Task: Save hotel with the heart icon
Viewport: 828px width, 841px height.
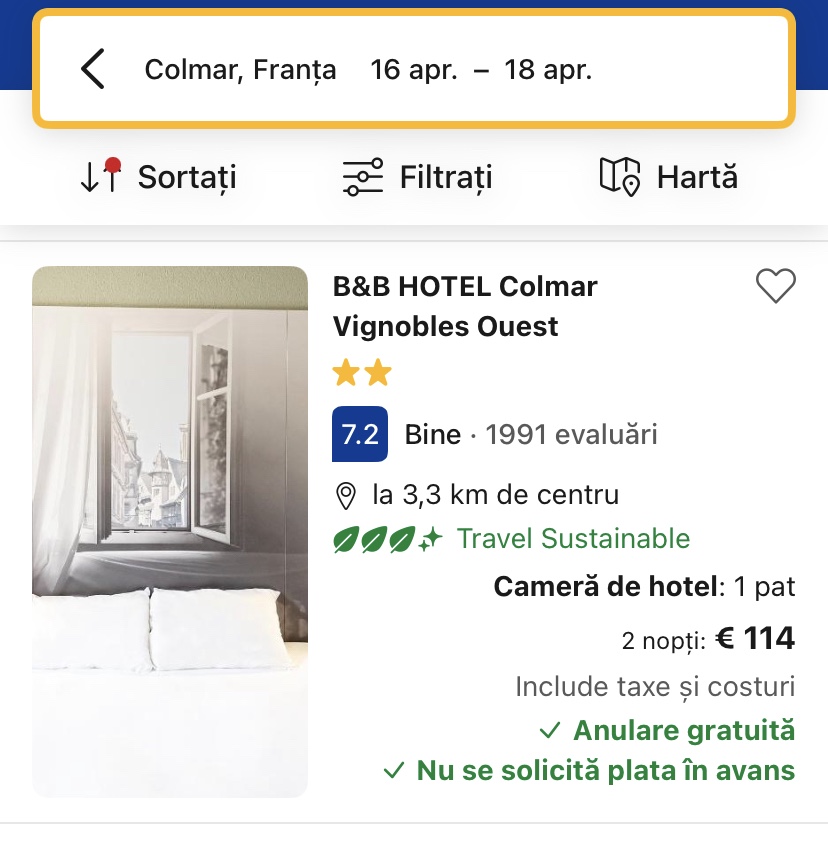Action: coord(775,287)
